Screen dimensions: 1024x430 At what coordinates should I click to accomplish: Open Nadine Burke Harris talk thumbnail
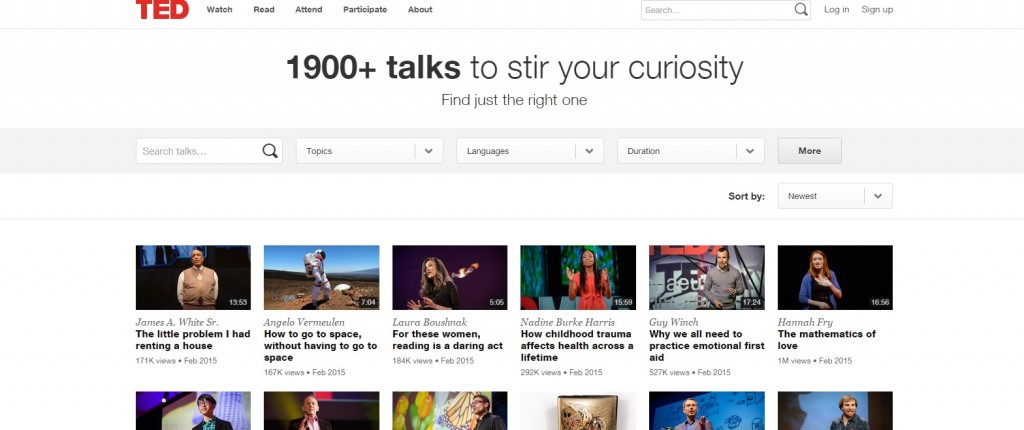(x=578, y=278)
